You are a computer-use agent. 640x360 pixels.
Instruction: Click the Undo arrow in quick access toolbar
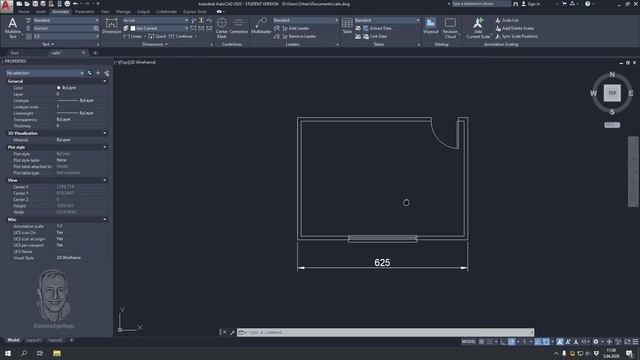coord(76,4)
